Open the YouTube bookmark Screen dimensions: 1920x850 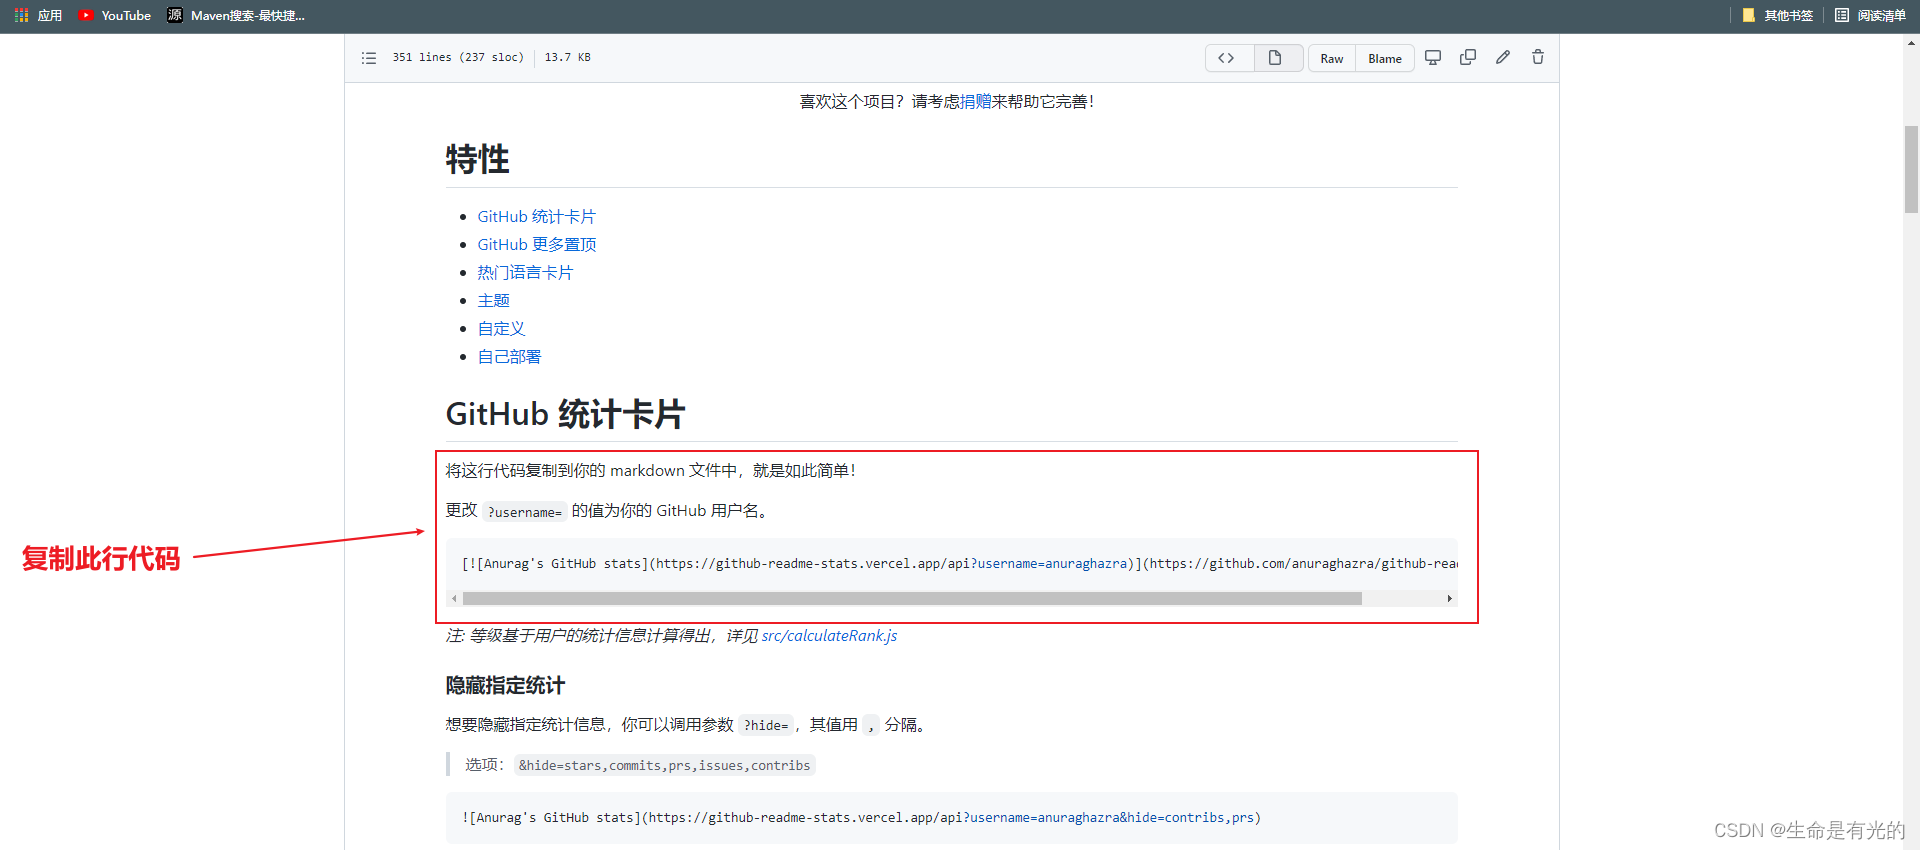click(x=115, y=15)
